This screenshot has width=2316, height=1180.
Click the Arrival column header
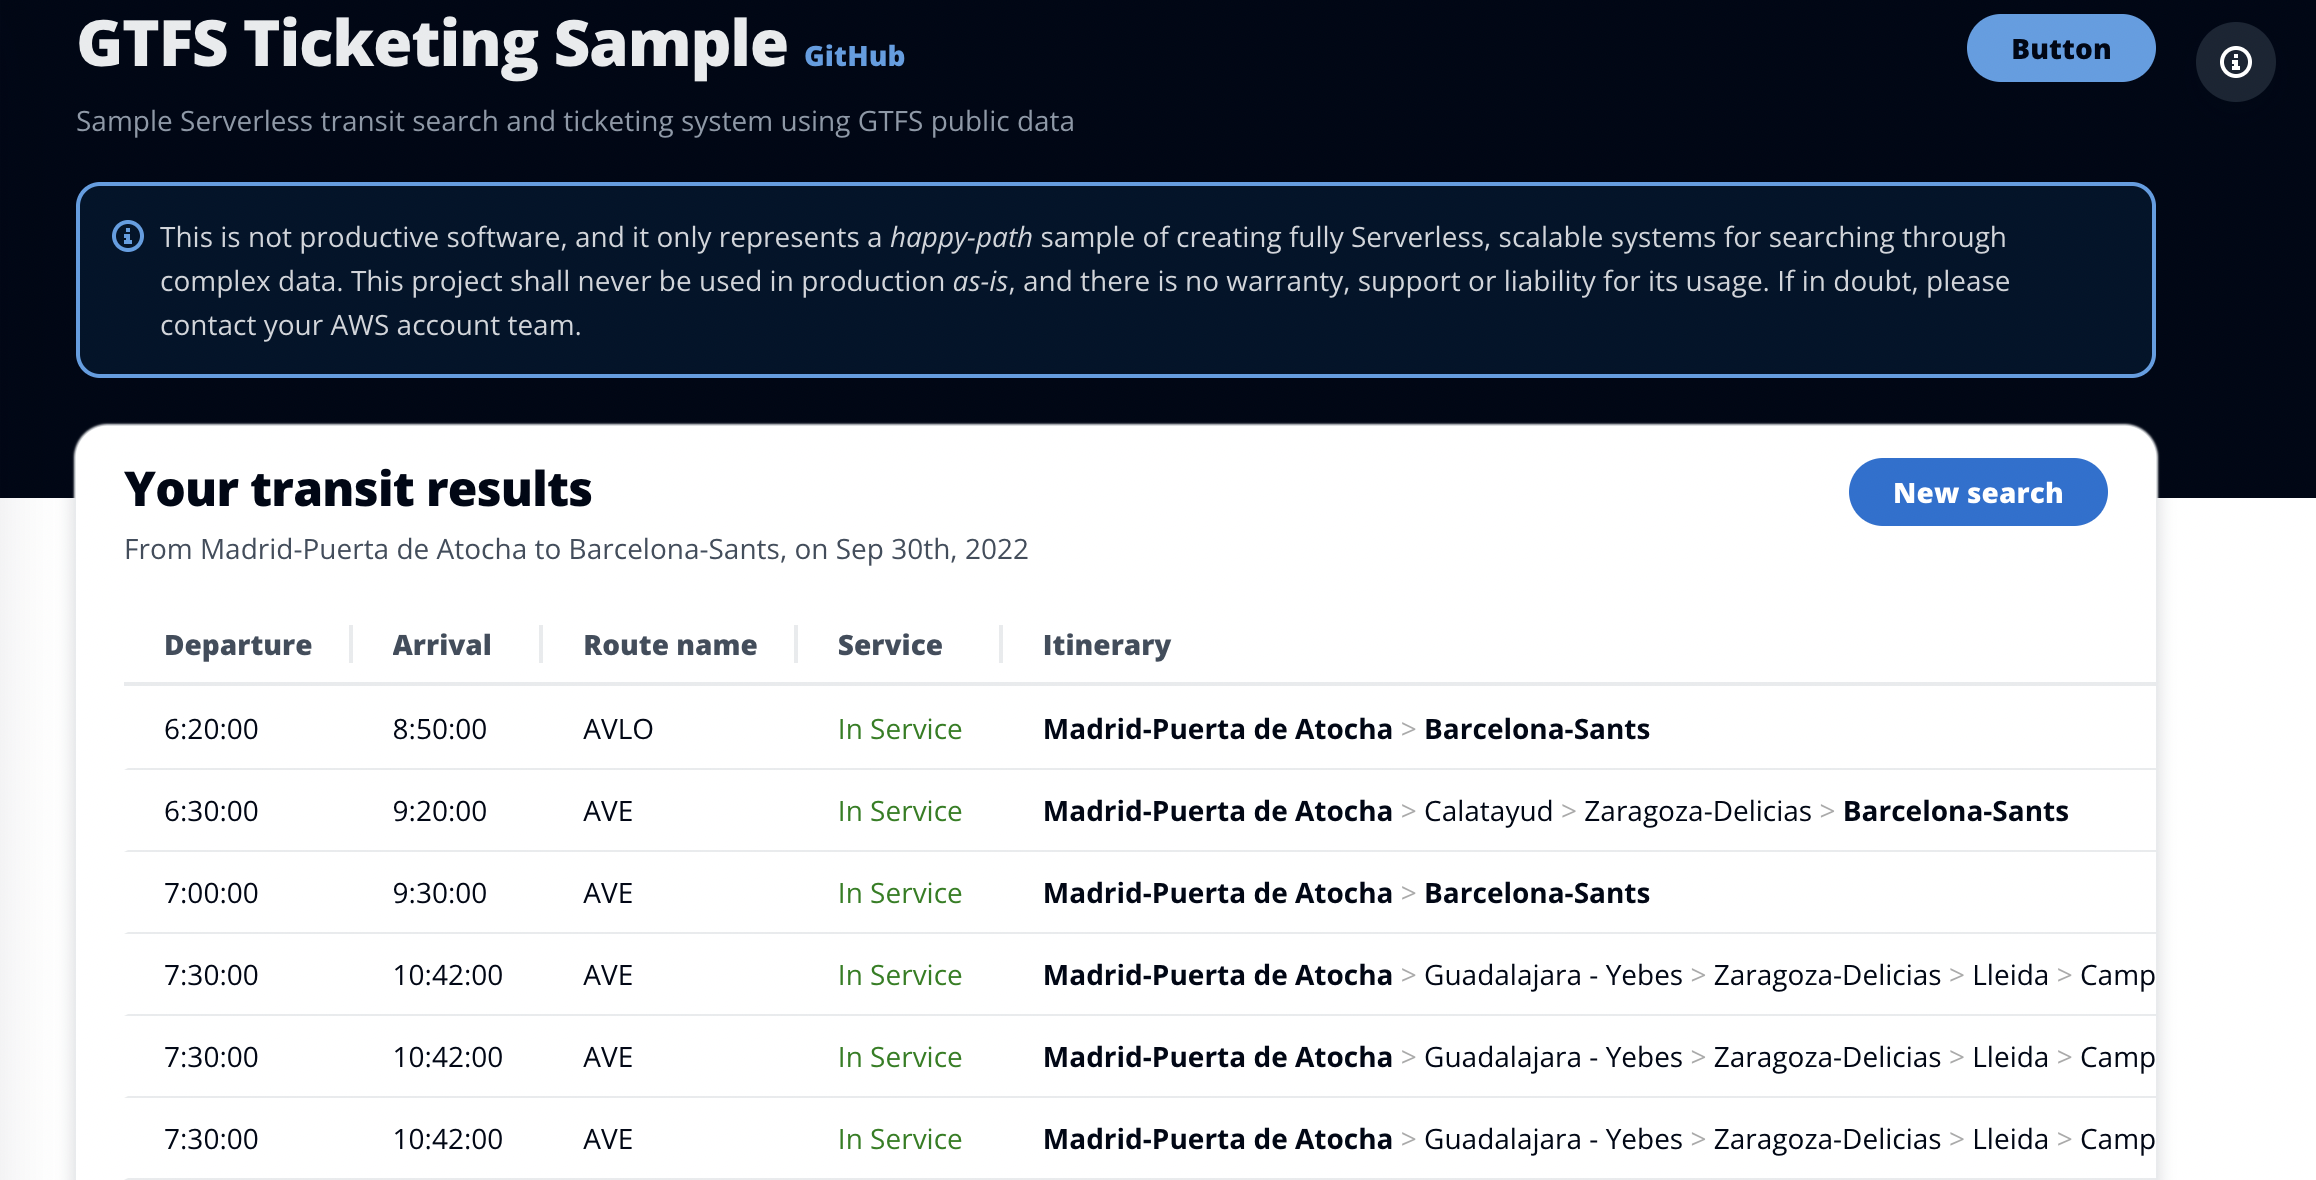coord(441,645)
